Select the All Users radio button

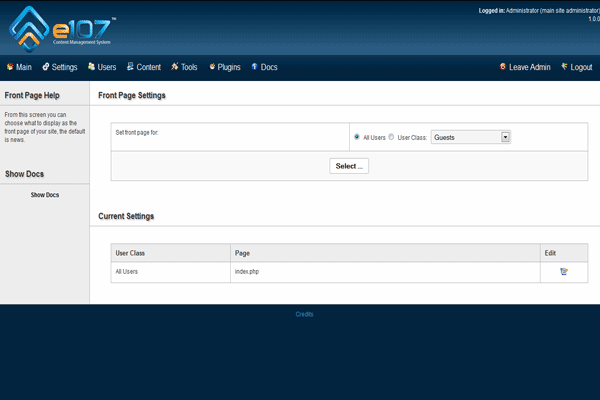point(358,137)
